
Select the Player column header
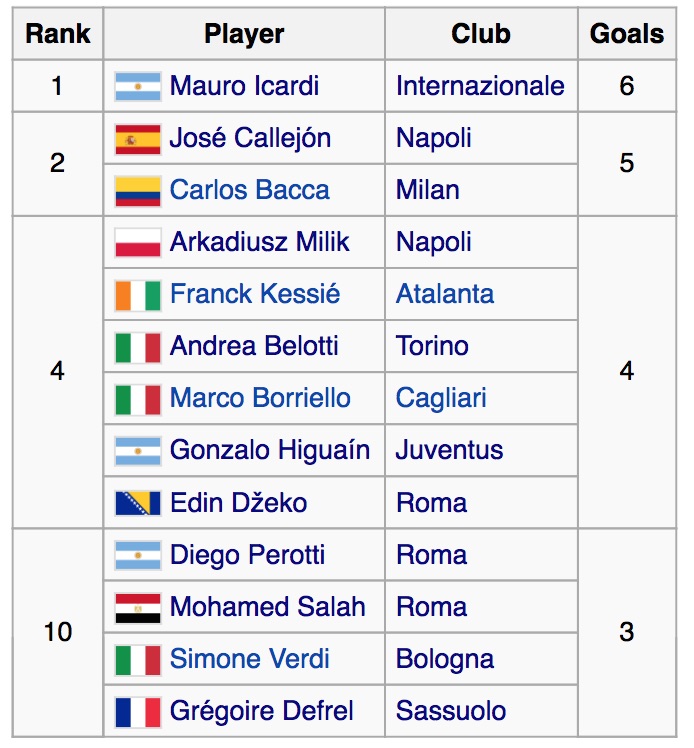pos(244,34)
